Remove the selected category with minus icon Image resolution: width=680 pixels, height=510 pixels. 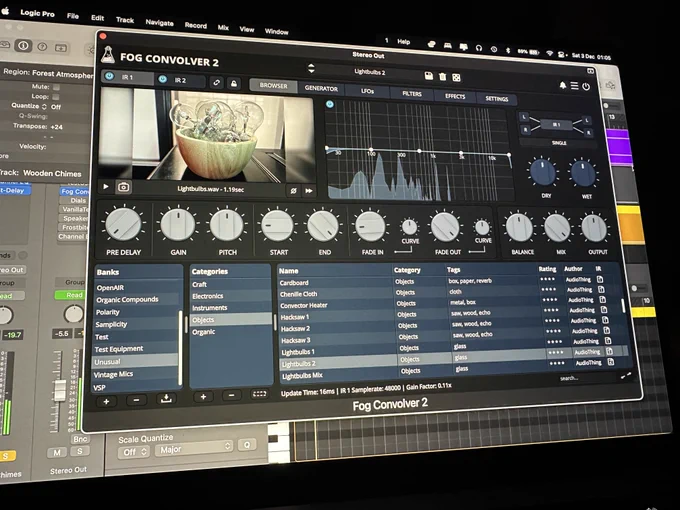pyautogui.click(x=232, y=395)
